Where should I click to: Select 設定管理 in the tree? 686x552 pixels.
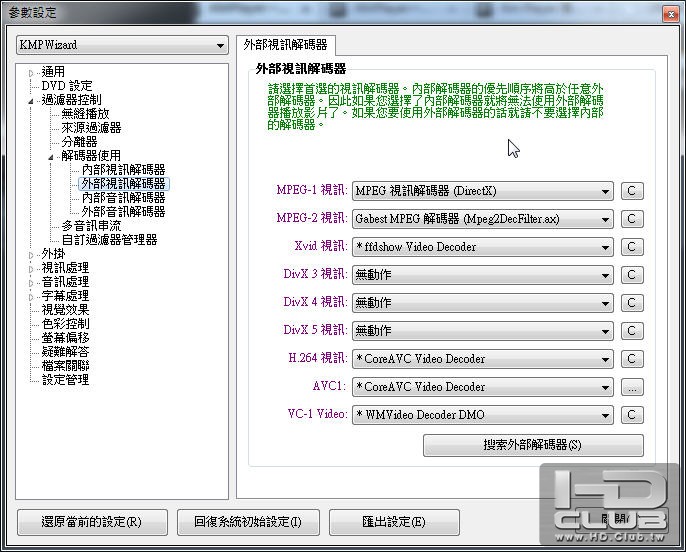pyautogui.click(x=65, y=380)
